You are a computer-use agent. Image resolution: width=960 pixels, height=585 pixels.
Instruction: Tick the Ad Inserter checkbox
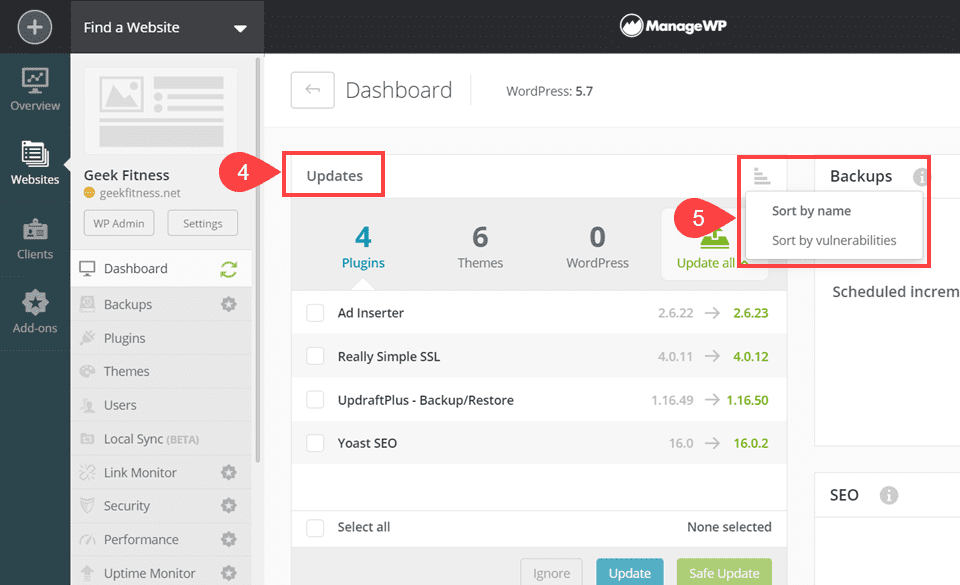coord(315,313)
